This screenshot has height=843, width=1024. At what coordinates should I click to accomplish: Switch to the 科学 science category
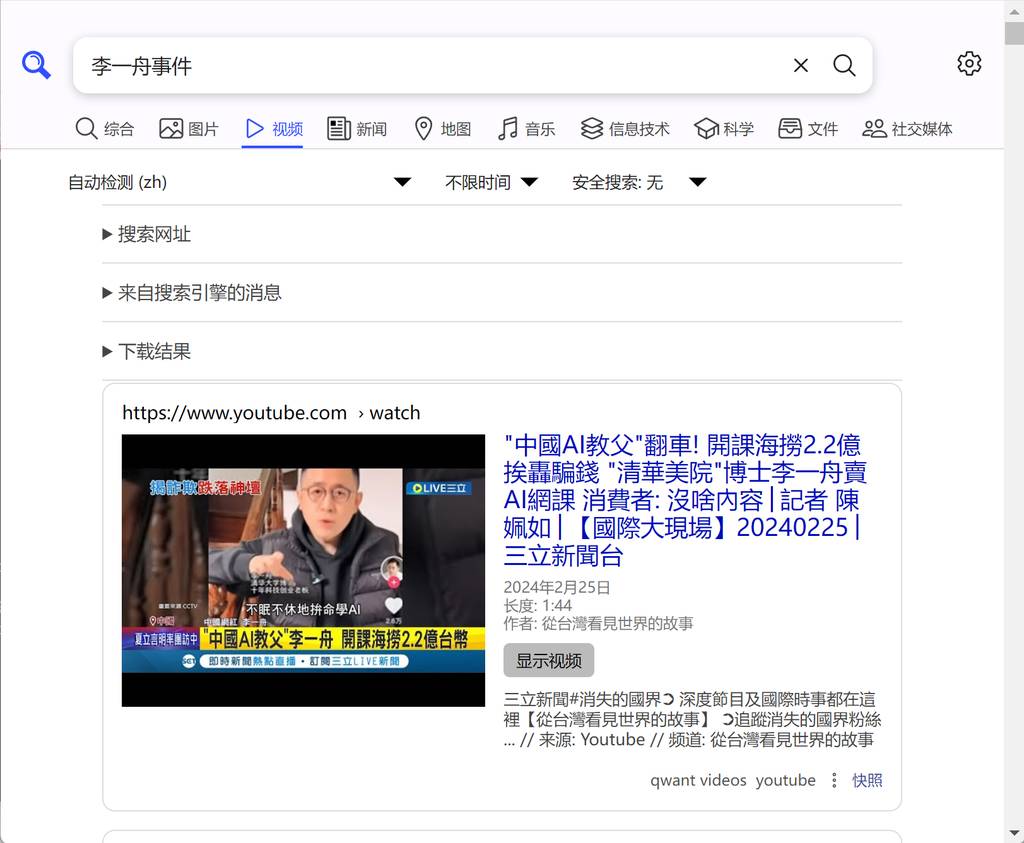(724, 129)
